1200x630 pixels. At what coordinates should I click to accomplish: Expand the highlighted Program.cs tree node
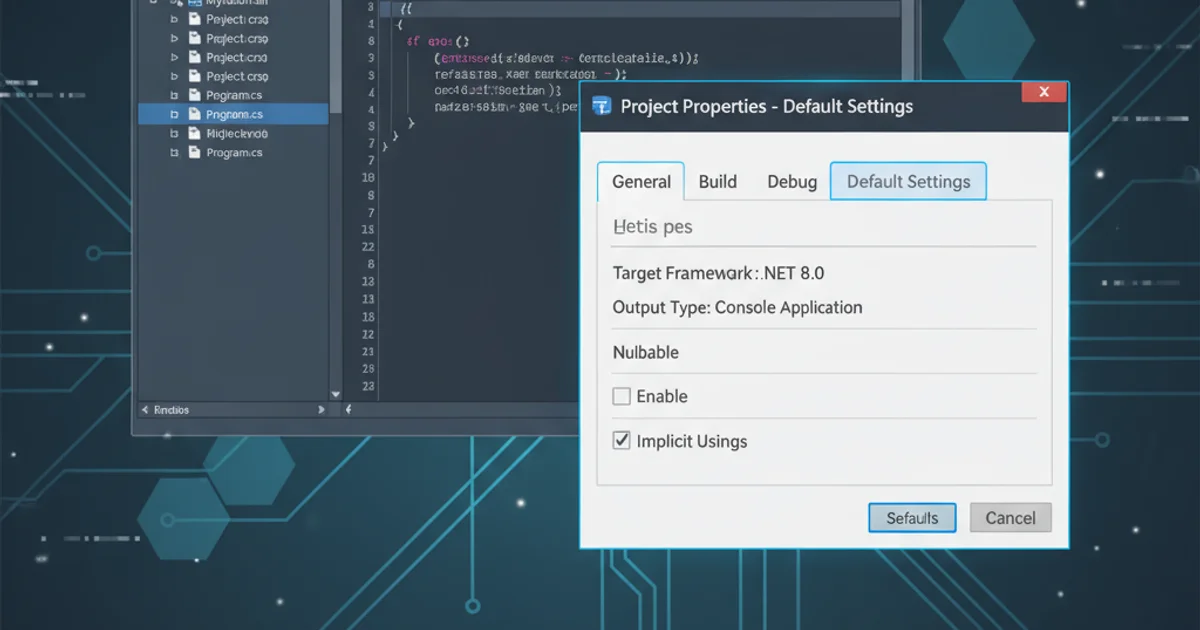[174, 114]
